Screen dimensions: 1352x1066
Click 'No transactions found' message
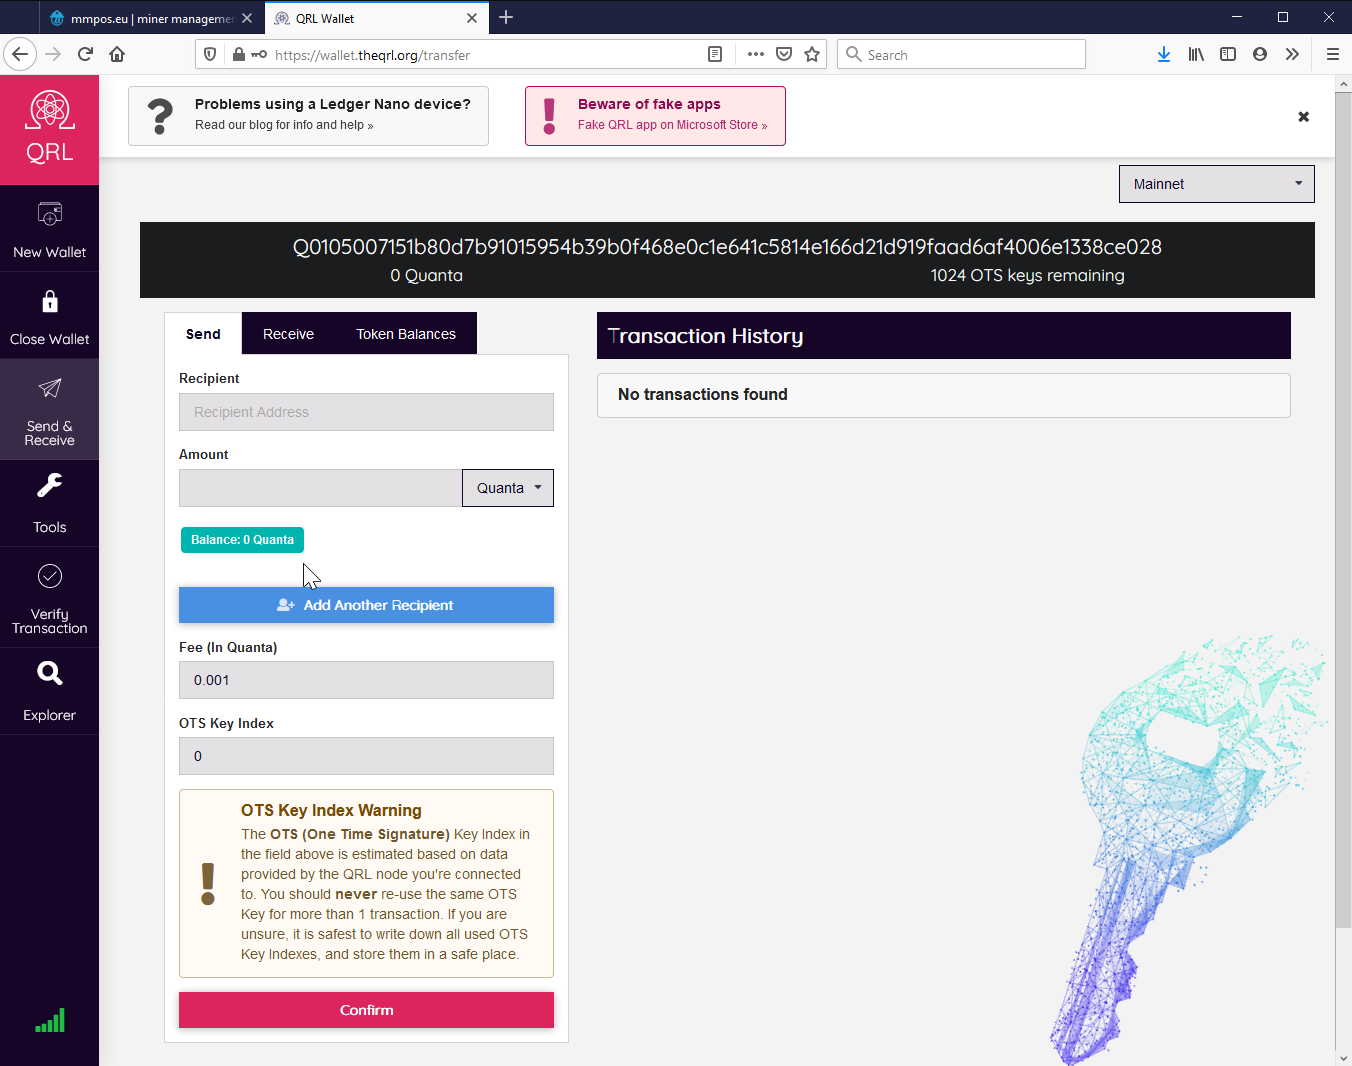pyautogui.click(x=702, y=394)
